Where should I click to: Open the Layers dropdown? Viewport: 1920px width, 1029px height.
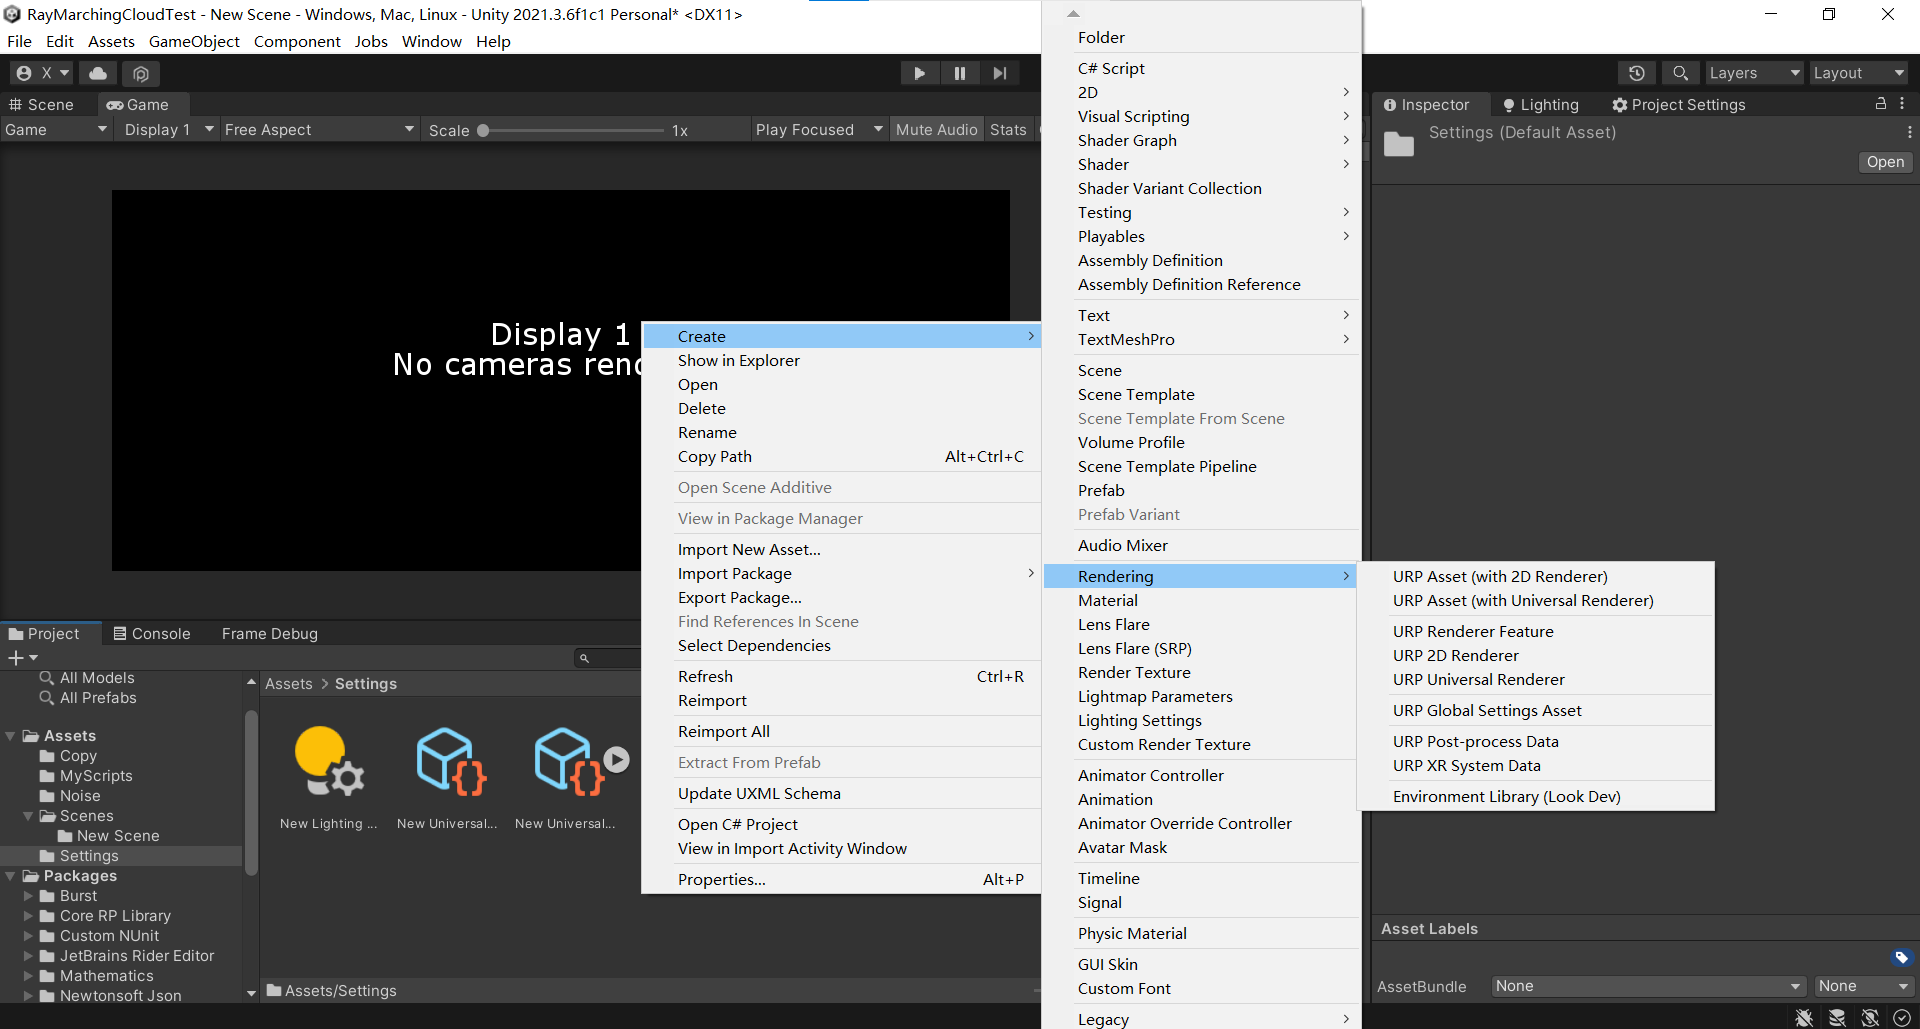click(x=1753, y=73)
